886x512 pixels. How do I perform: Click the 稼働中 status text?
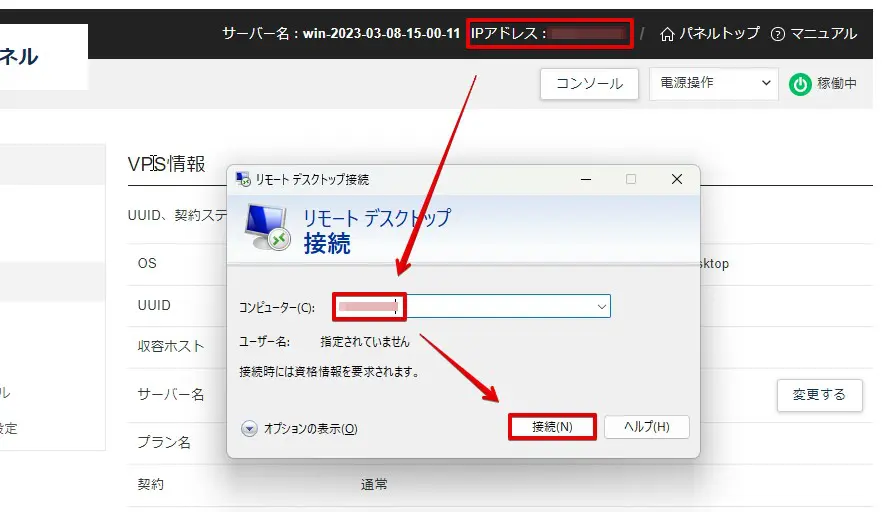click(836, 84)
